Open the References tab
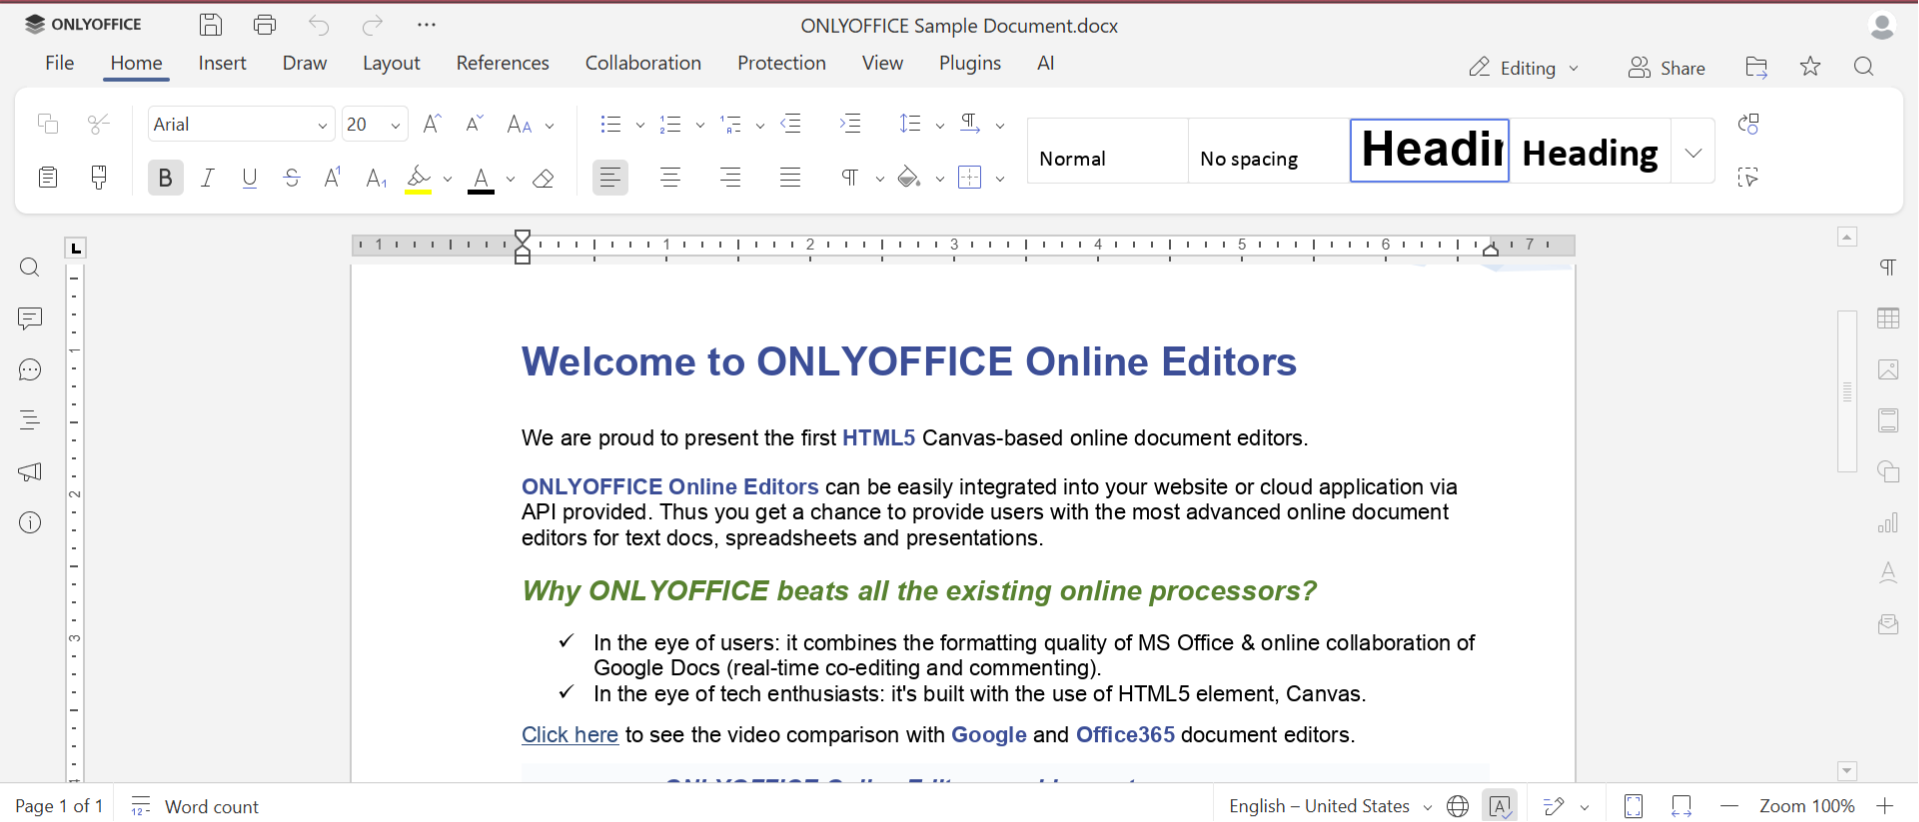 (502, 63)
